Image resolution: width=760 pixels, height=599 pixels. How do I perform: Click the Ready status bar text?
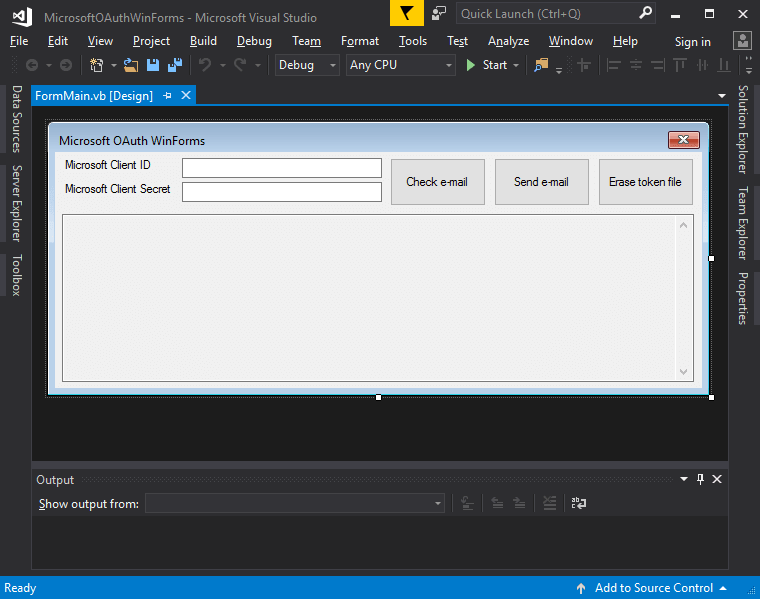pos(20,588)
